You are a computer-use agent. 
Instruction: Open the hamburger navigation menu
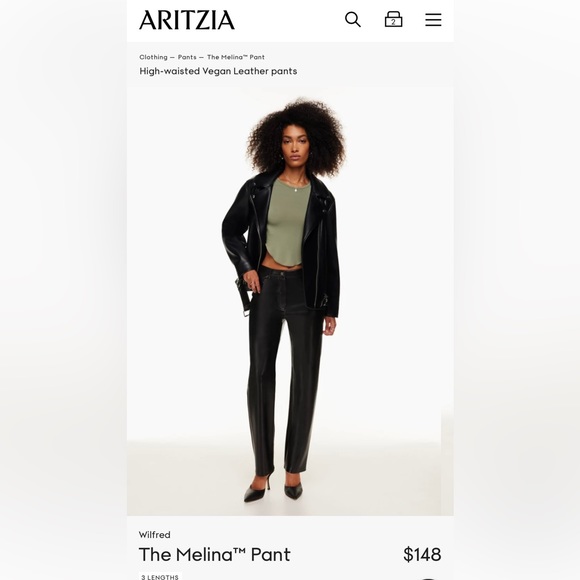point(433,20)
